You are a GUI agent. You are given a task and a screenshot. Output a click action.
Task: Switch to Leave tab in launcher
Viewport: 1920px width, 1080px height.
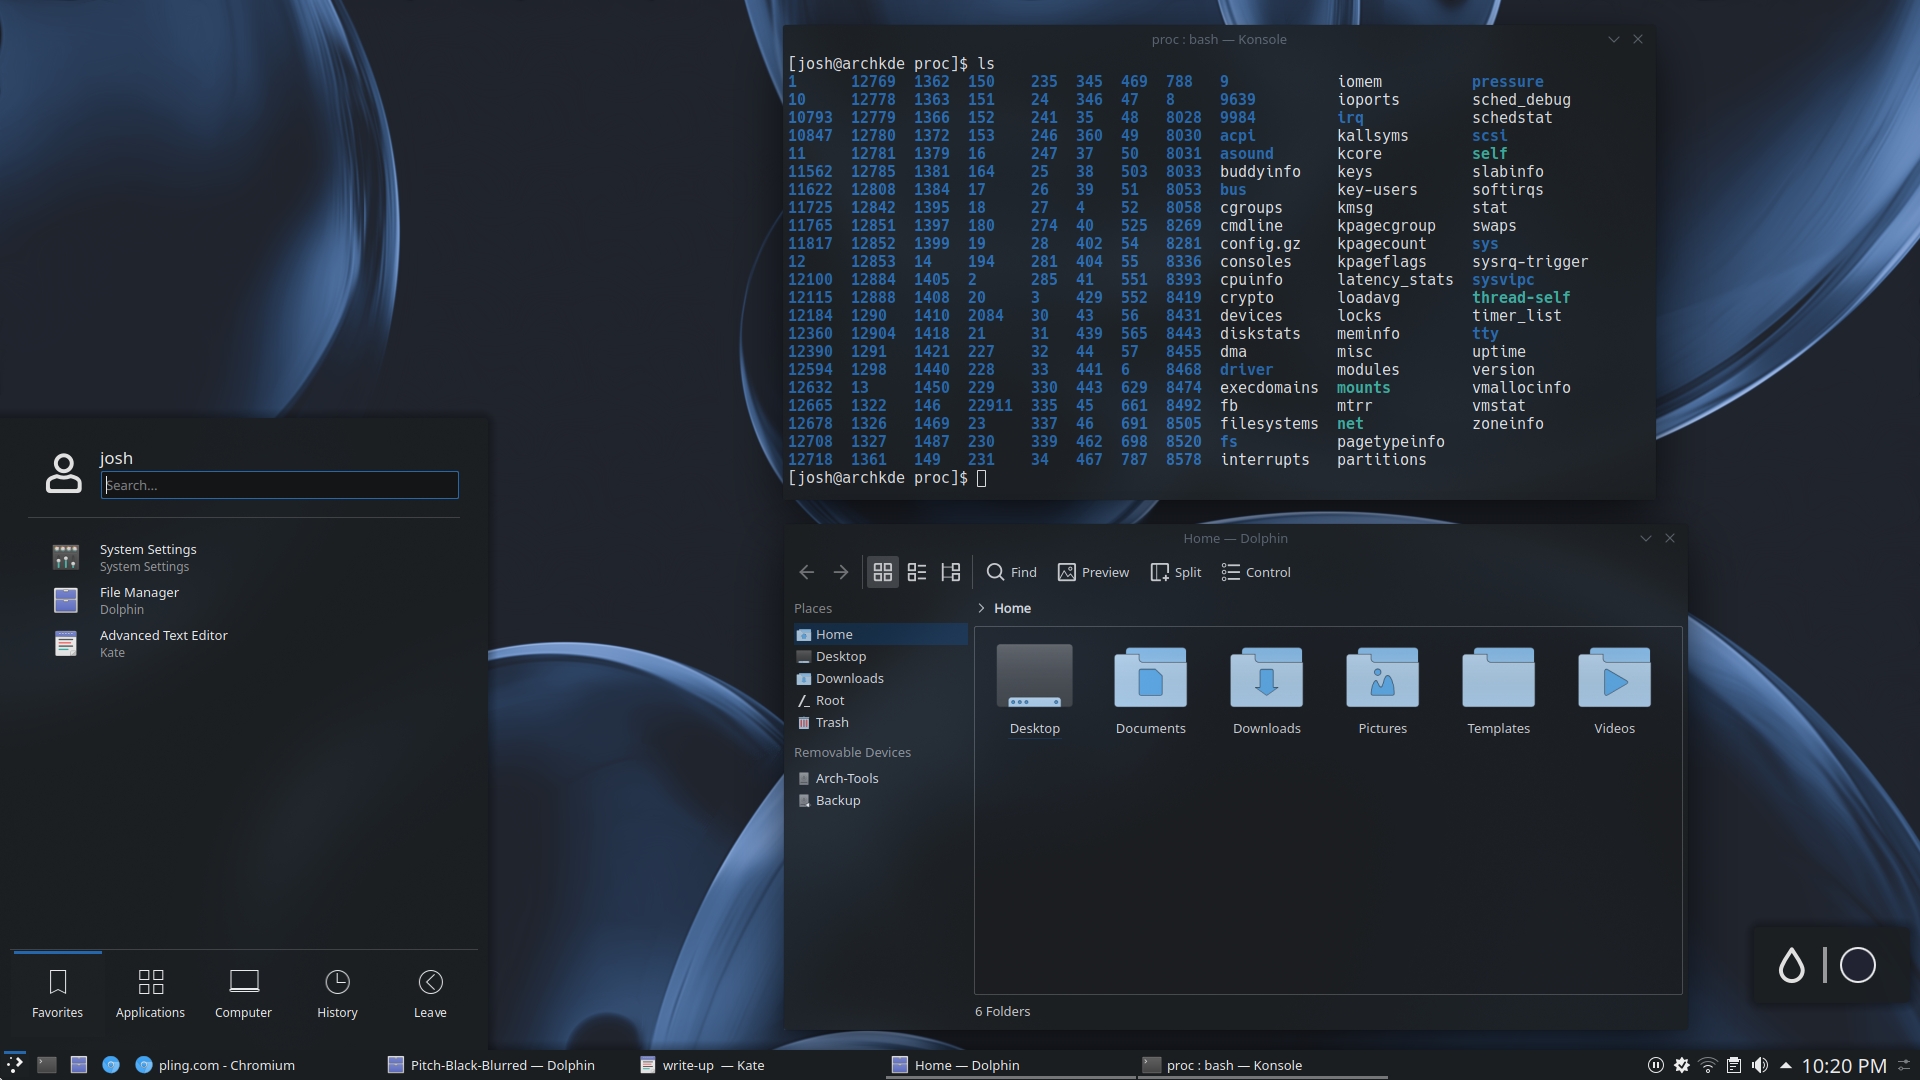[x=430, y=993]
